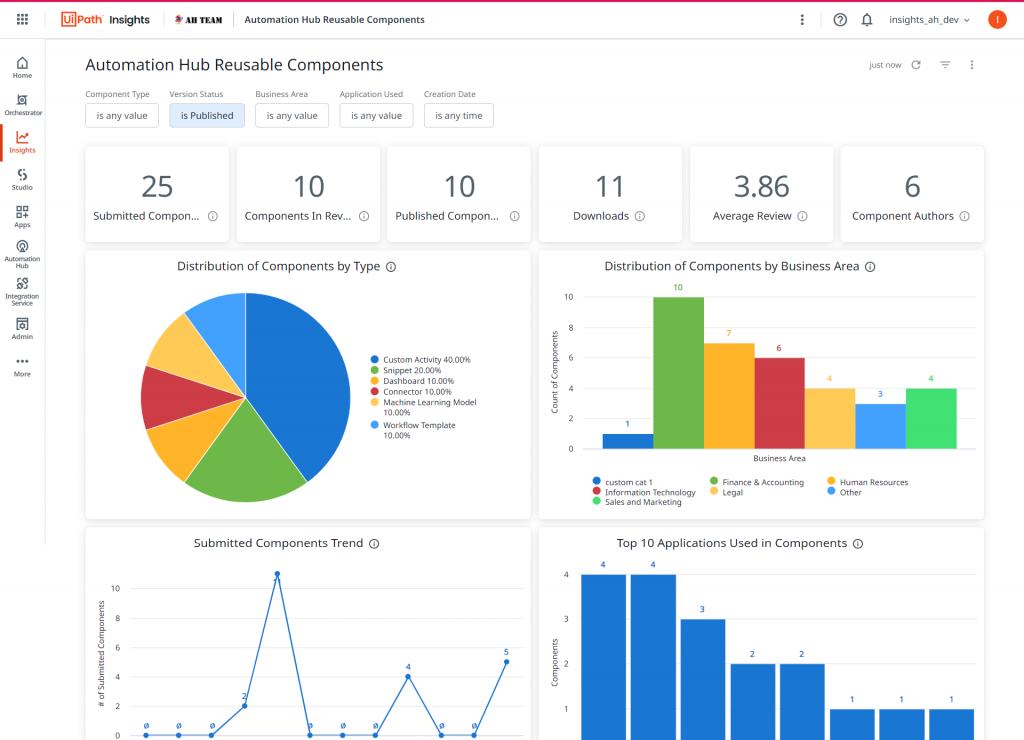Show info for Distribution by Type chart
This screenshot has width=1024, height=740.
click(391, 266)
